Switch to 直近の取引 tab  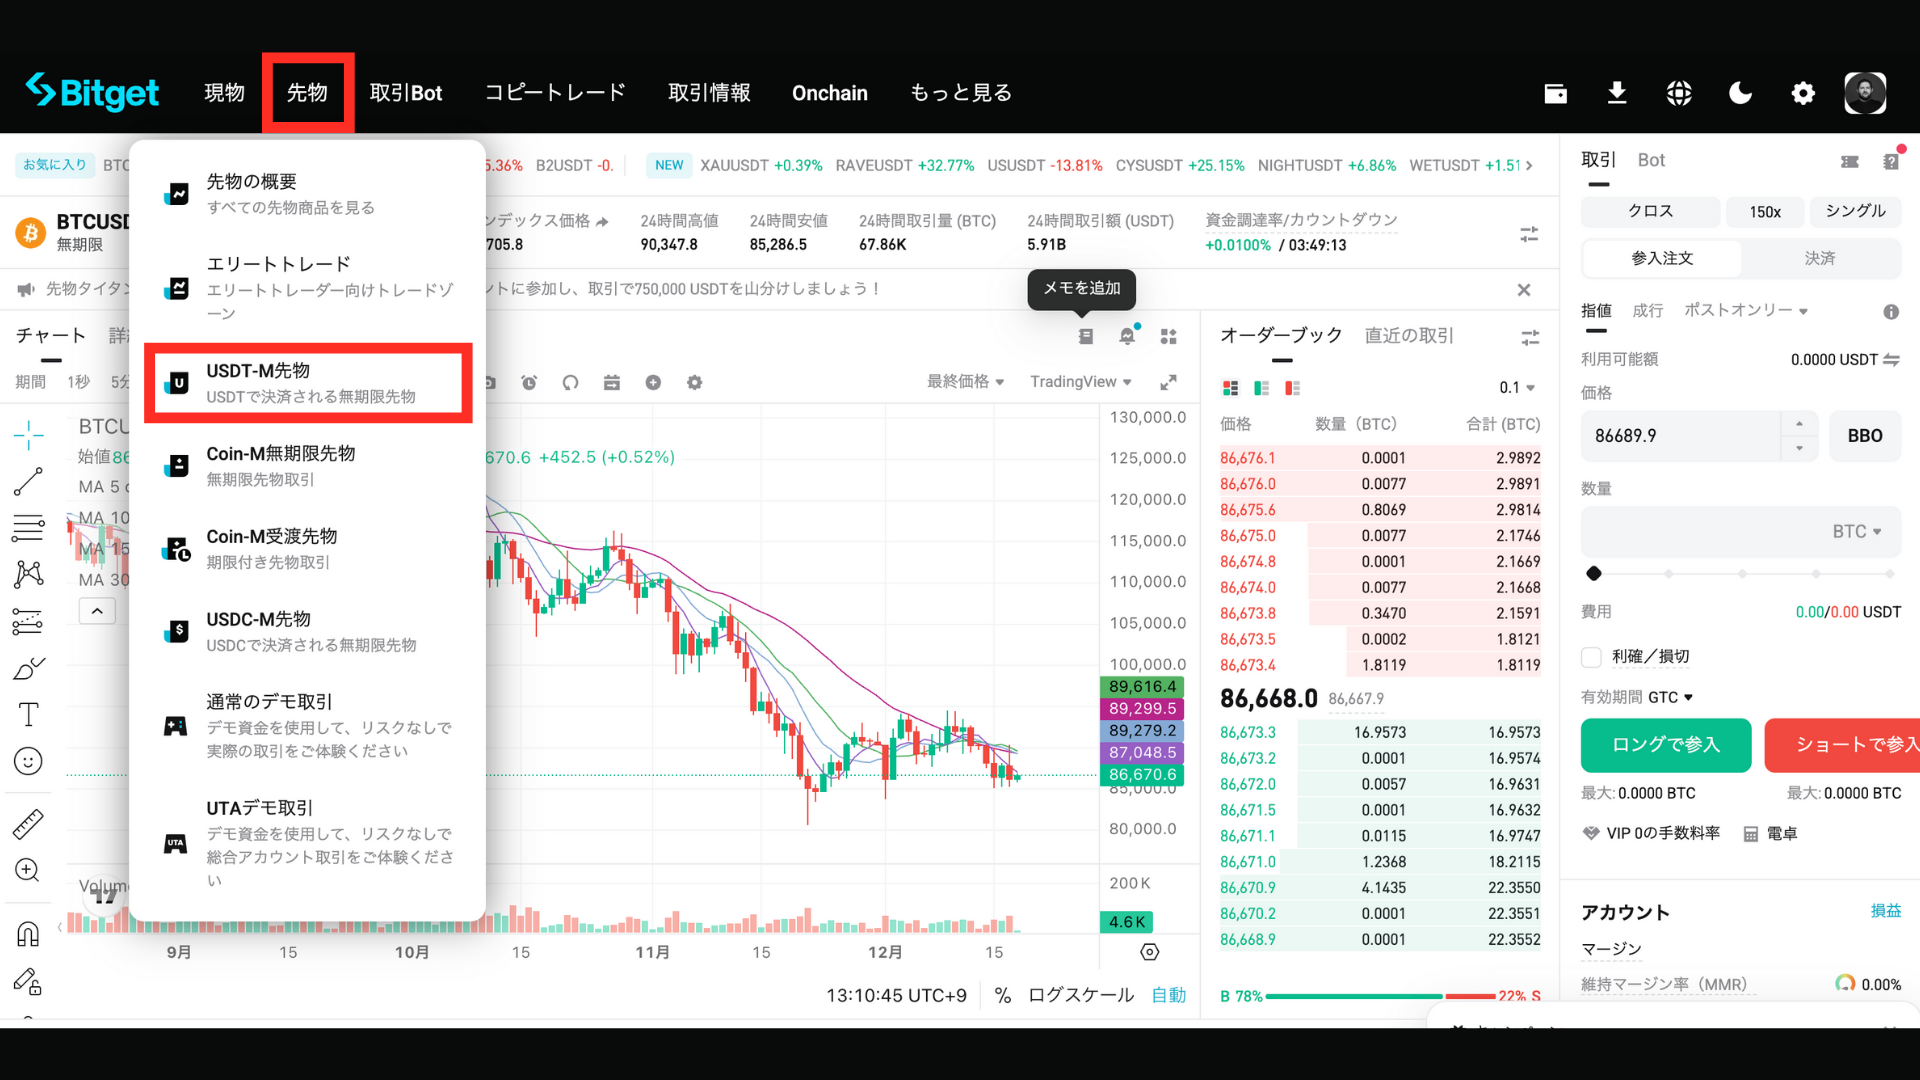1409,336
